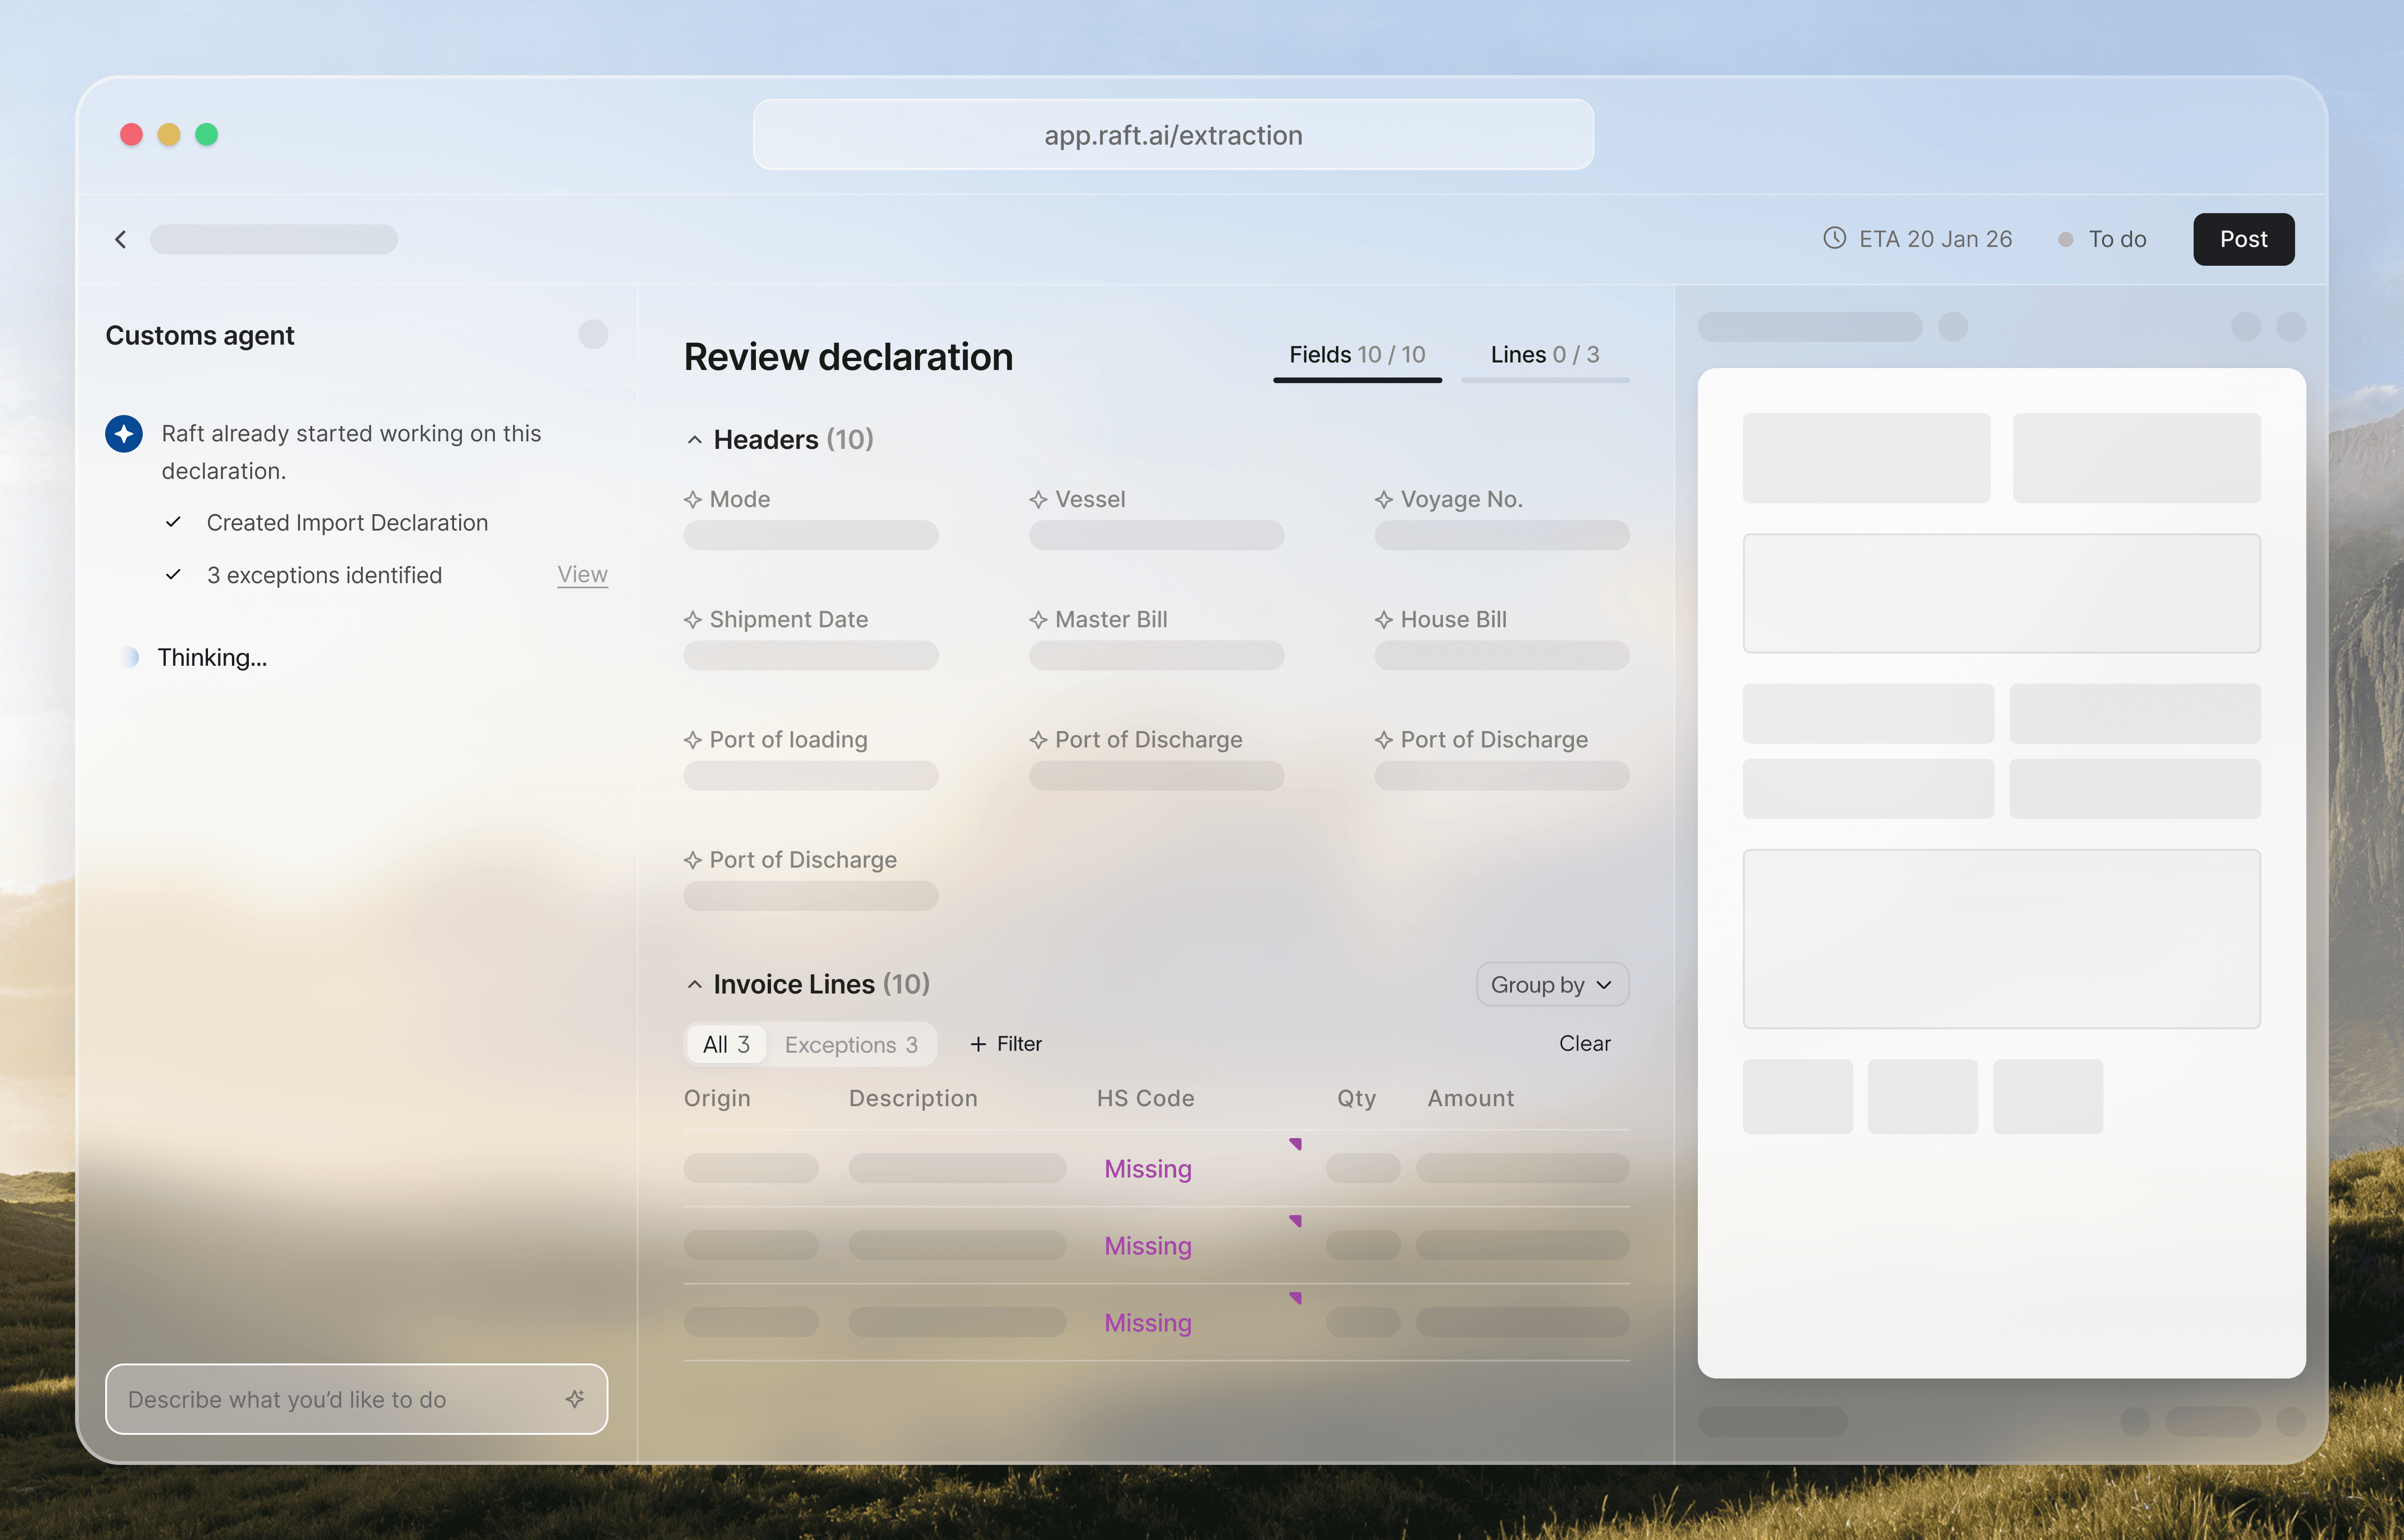Click the sparkle icon beside Port of loading
Image resolution: width=2404 pixels, height=1540 pixels.
[x=692, y=740]
